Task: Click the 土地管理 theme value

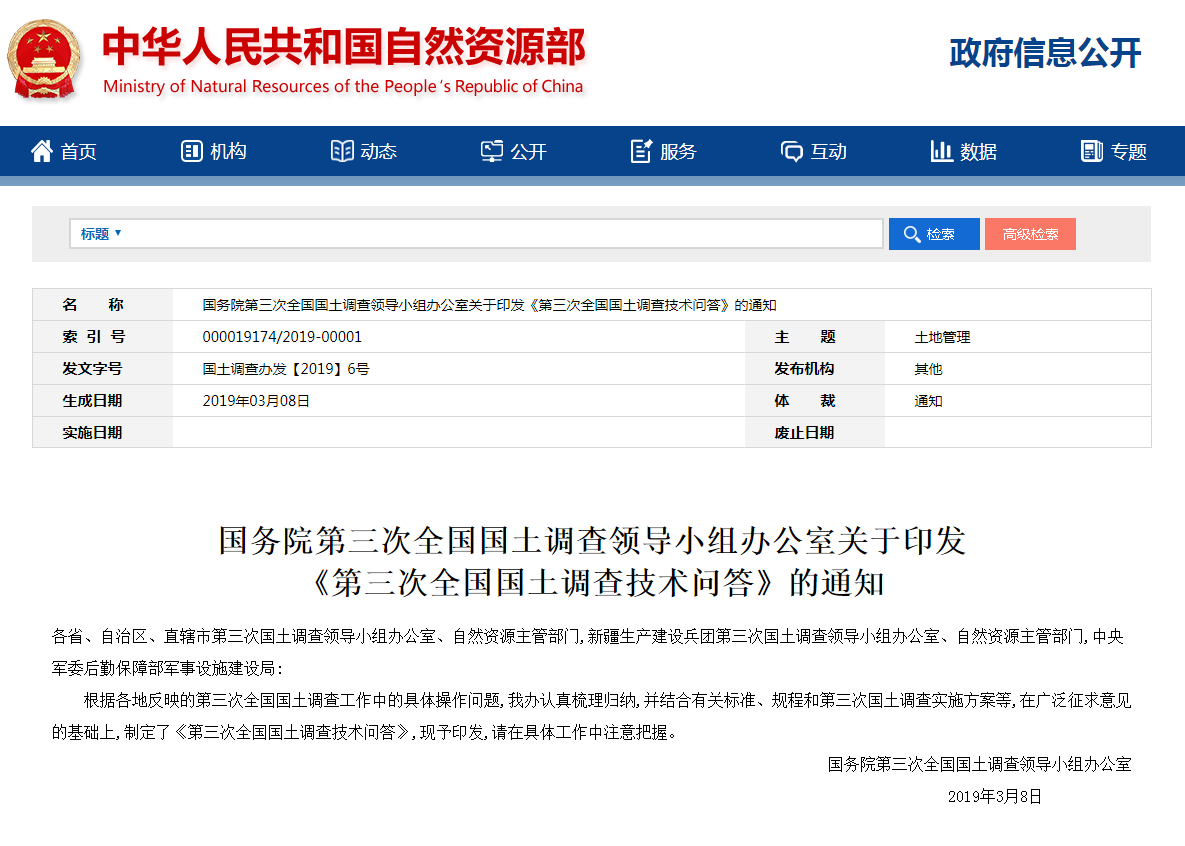Action: 942,337
